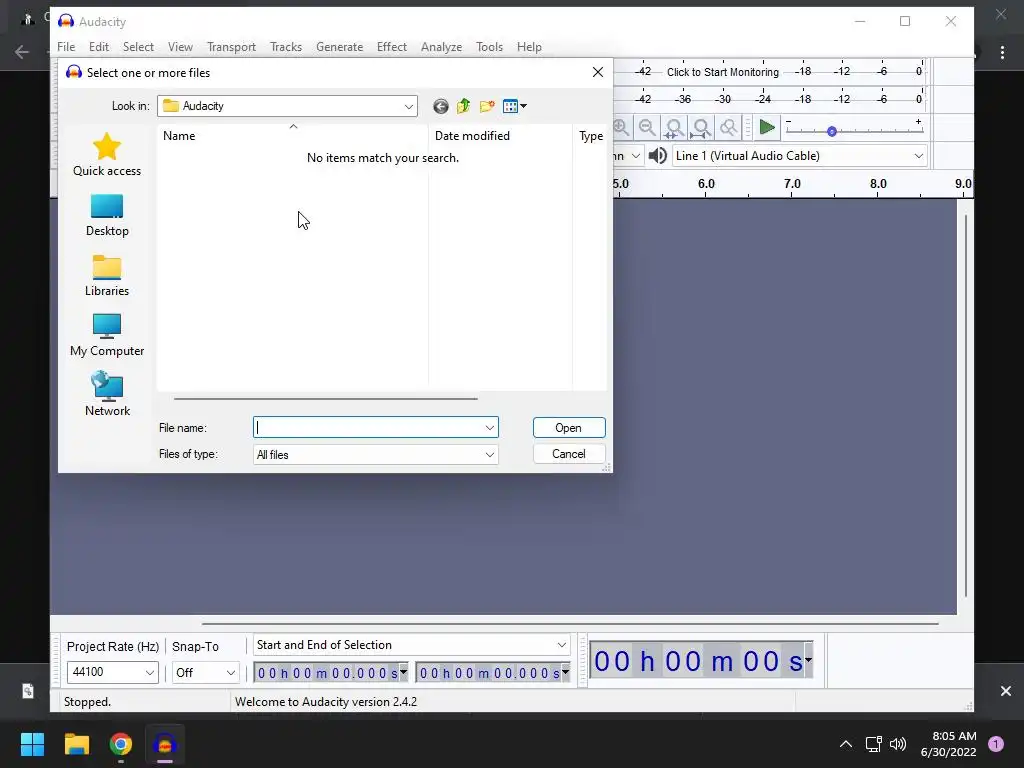1024x768 pixels.
Task: Expand the Snap-To Off dropdown
Action: coord(231,672)
